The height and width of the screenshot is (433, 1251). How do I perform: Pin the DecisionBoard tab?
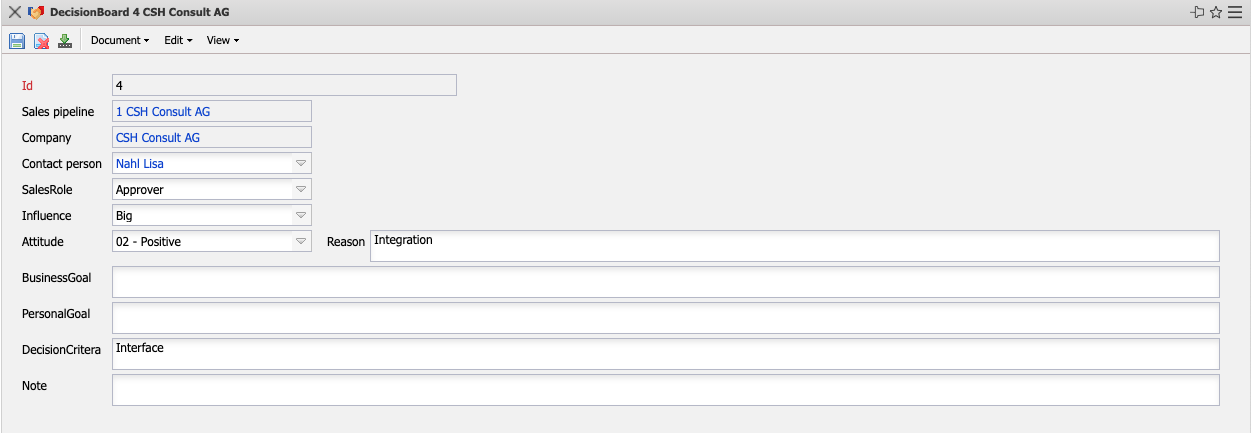[1197, 12]
